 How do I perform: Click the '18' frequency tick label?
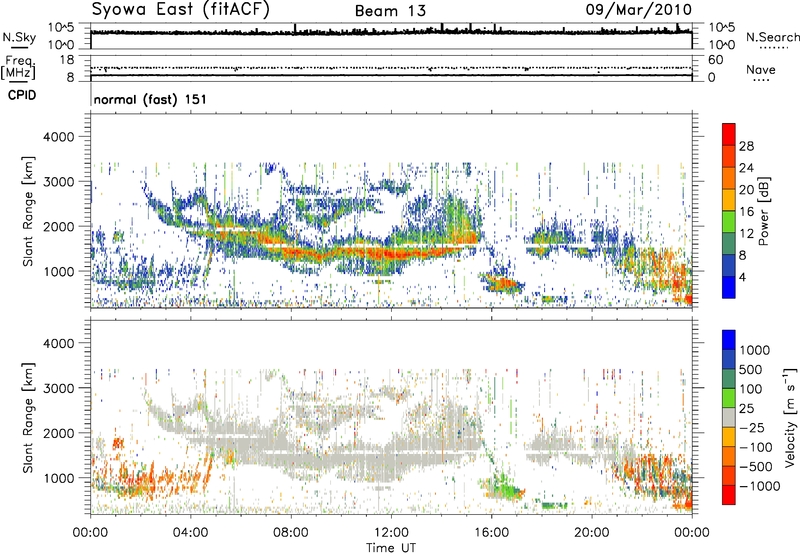(x=67, y=60)
